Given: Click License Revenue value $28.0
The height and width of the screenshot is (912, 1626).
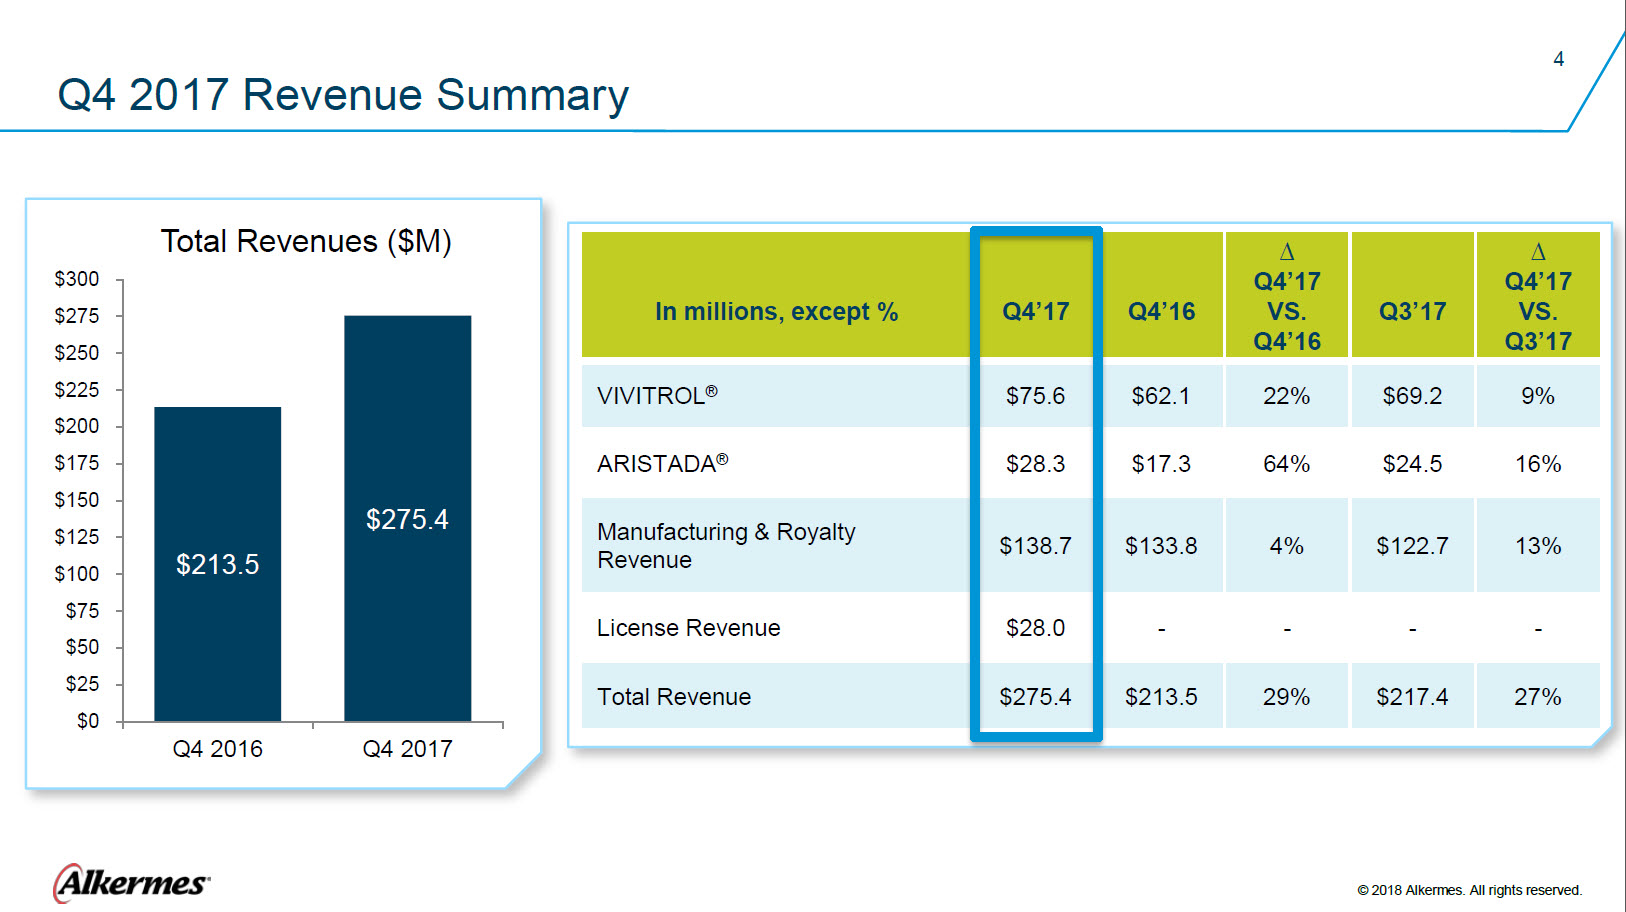Looking at the screenshot, I should pos(1036,628).
